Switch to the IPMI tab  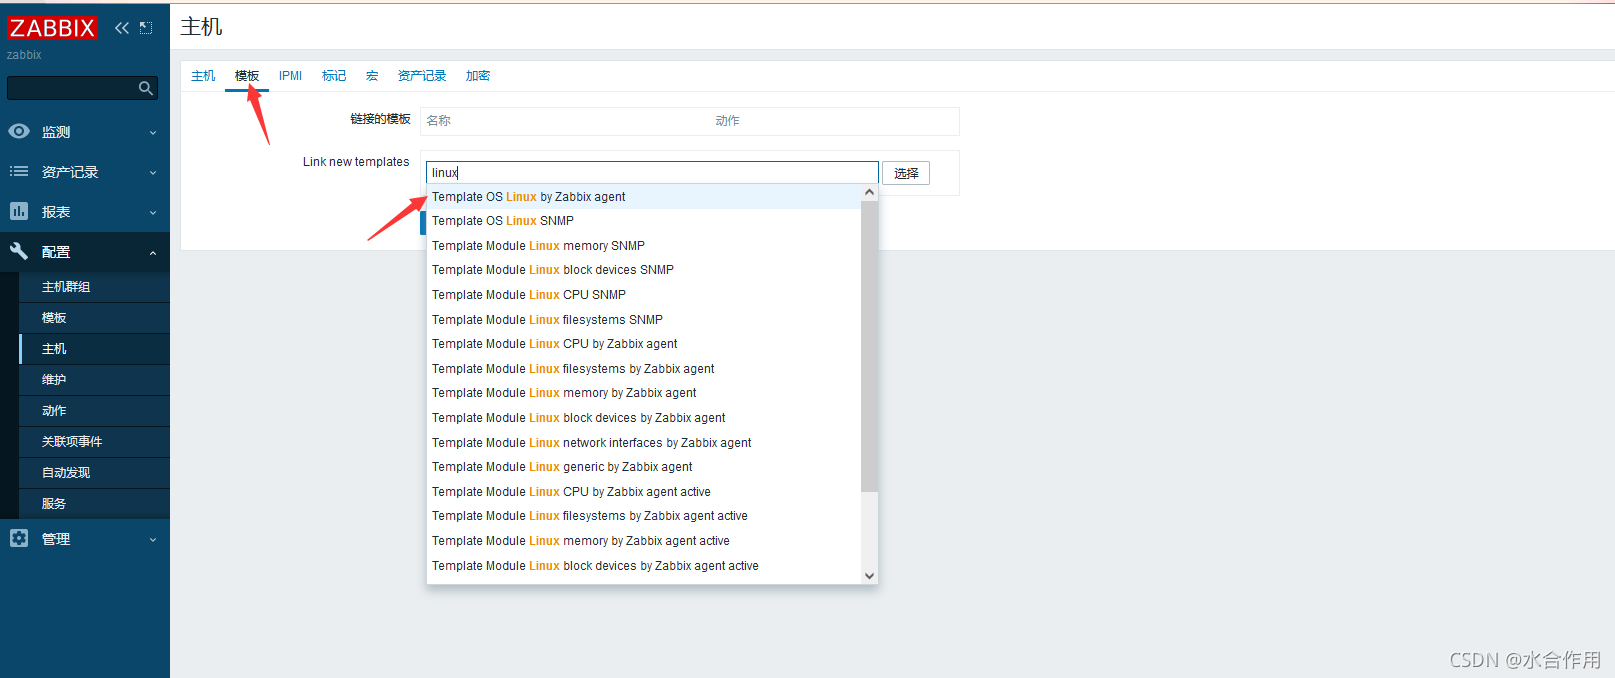(x=290, y=76)
